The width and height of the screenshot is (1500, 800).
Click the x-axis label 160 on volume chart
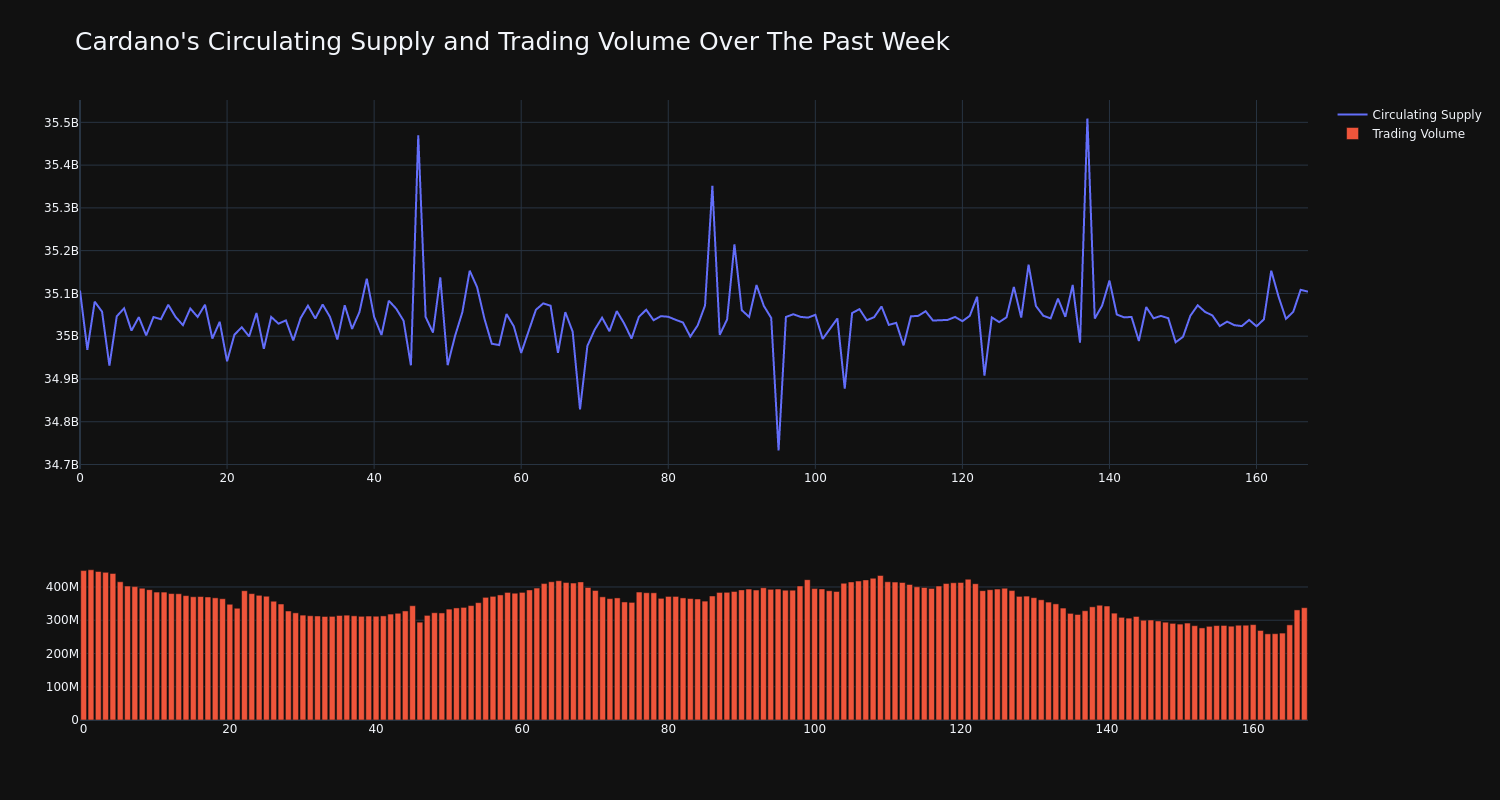click(1253, 729)
